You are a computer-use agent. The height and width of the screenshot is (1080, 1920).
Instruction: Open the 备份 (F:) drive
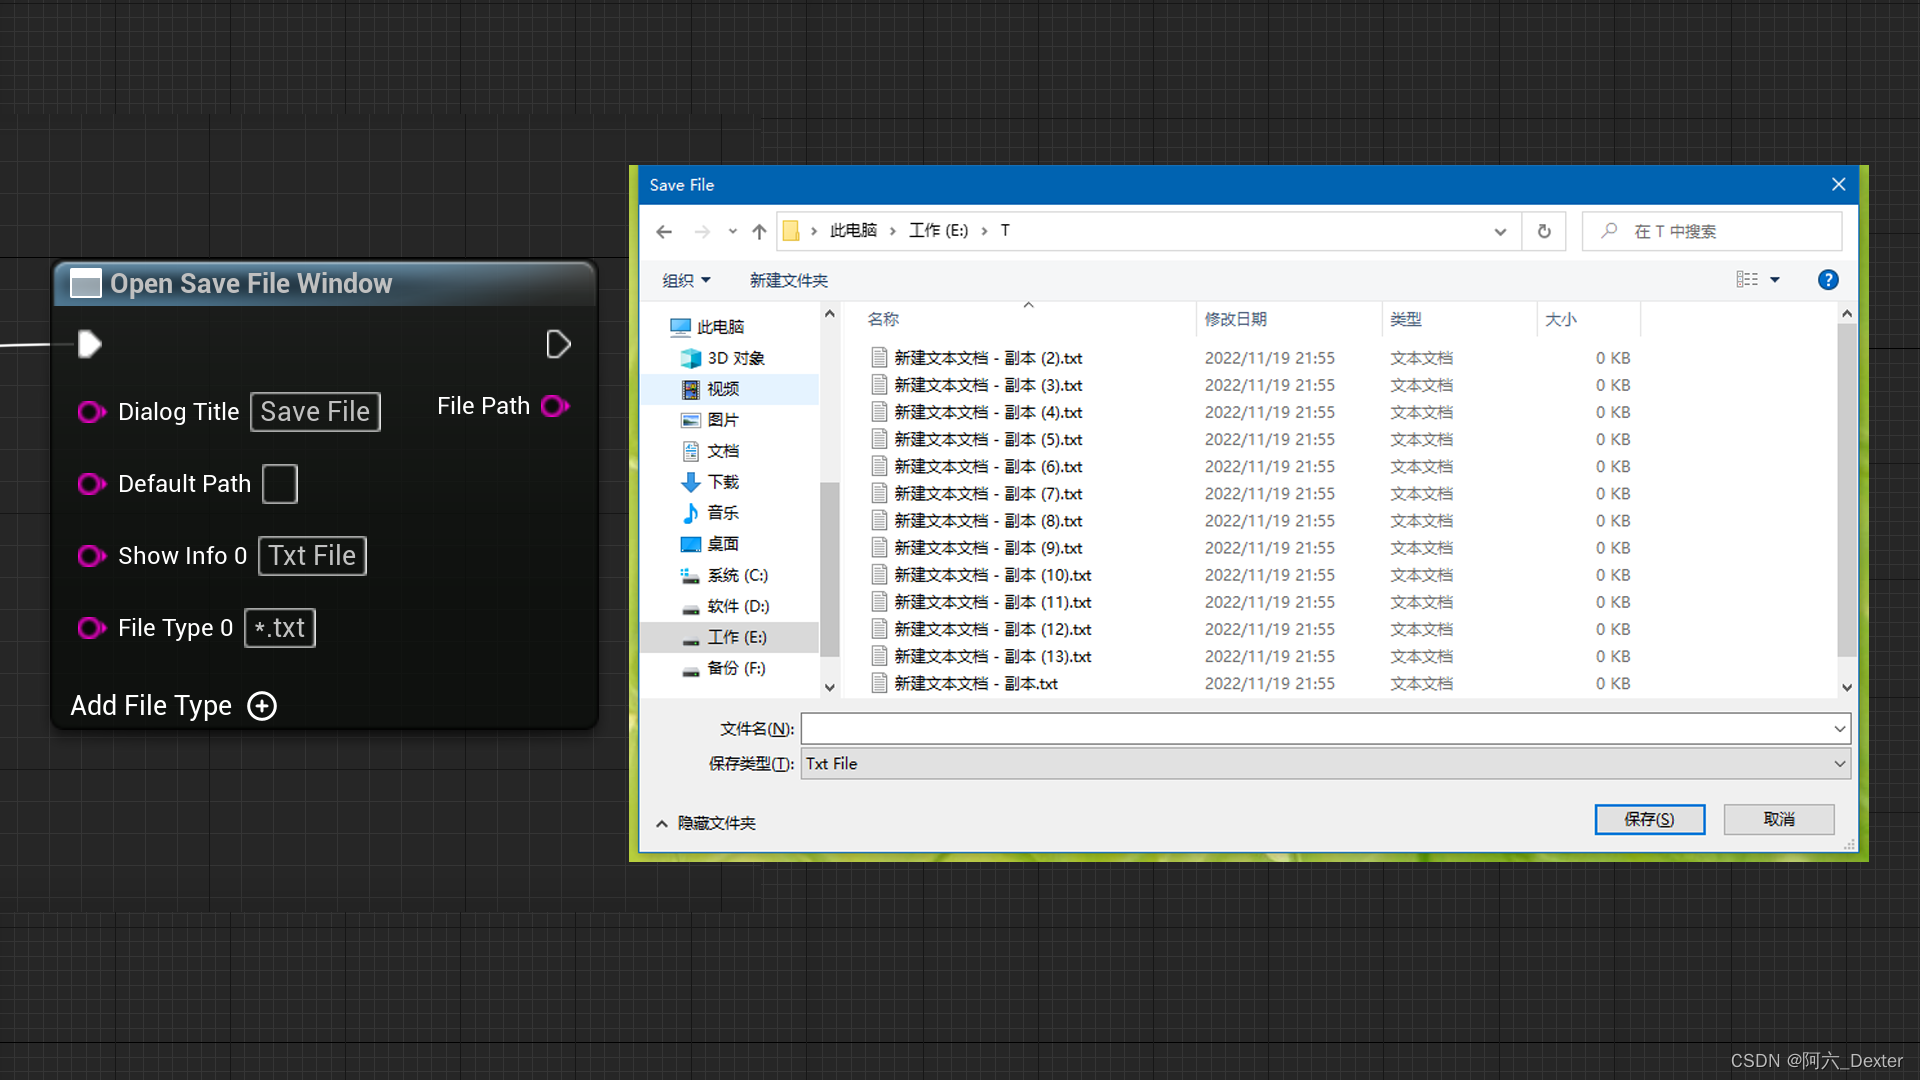(x=736, y=668)
